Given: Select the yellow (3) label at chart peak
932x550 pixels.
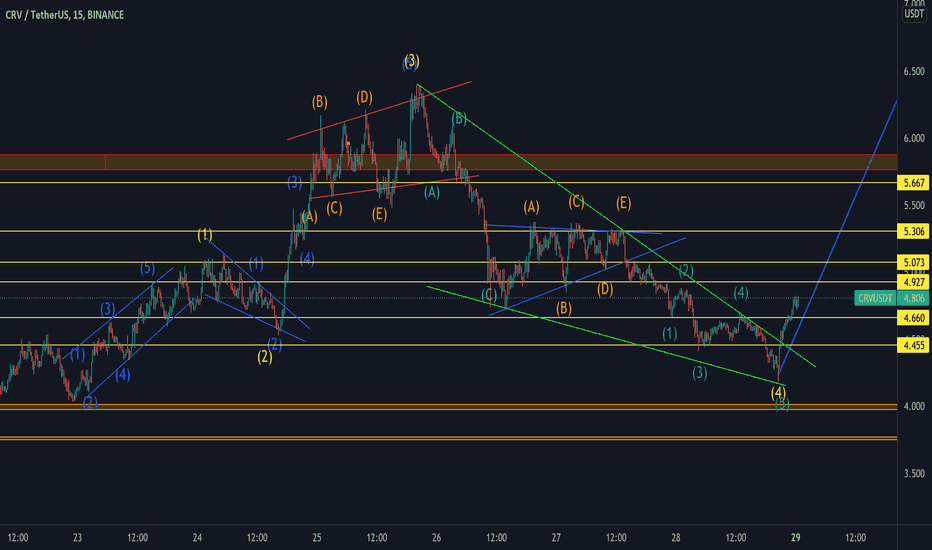Looking at the screenshot, I should [x=412, y=60].
